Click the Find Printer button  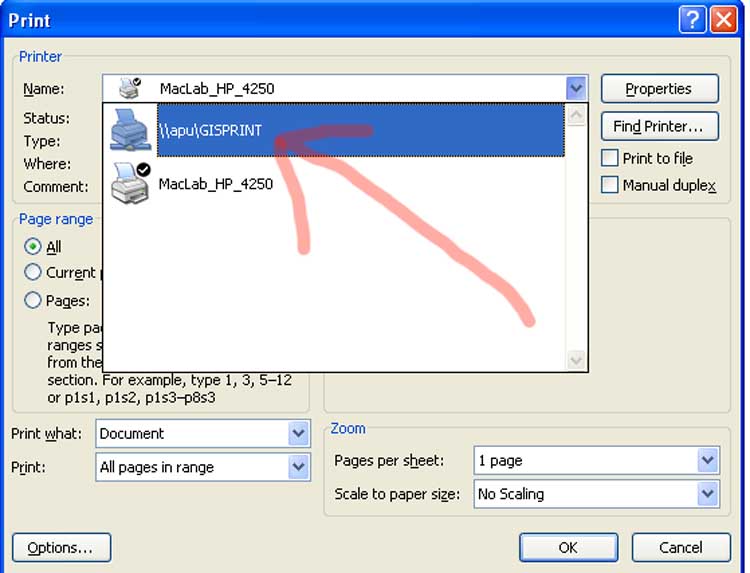[660, 126]
